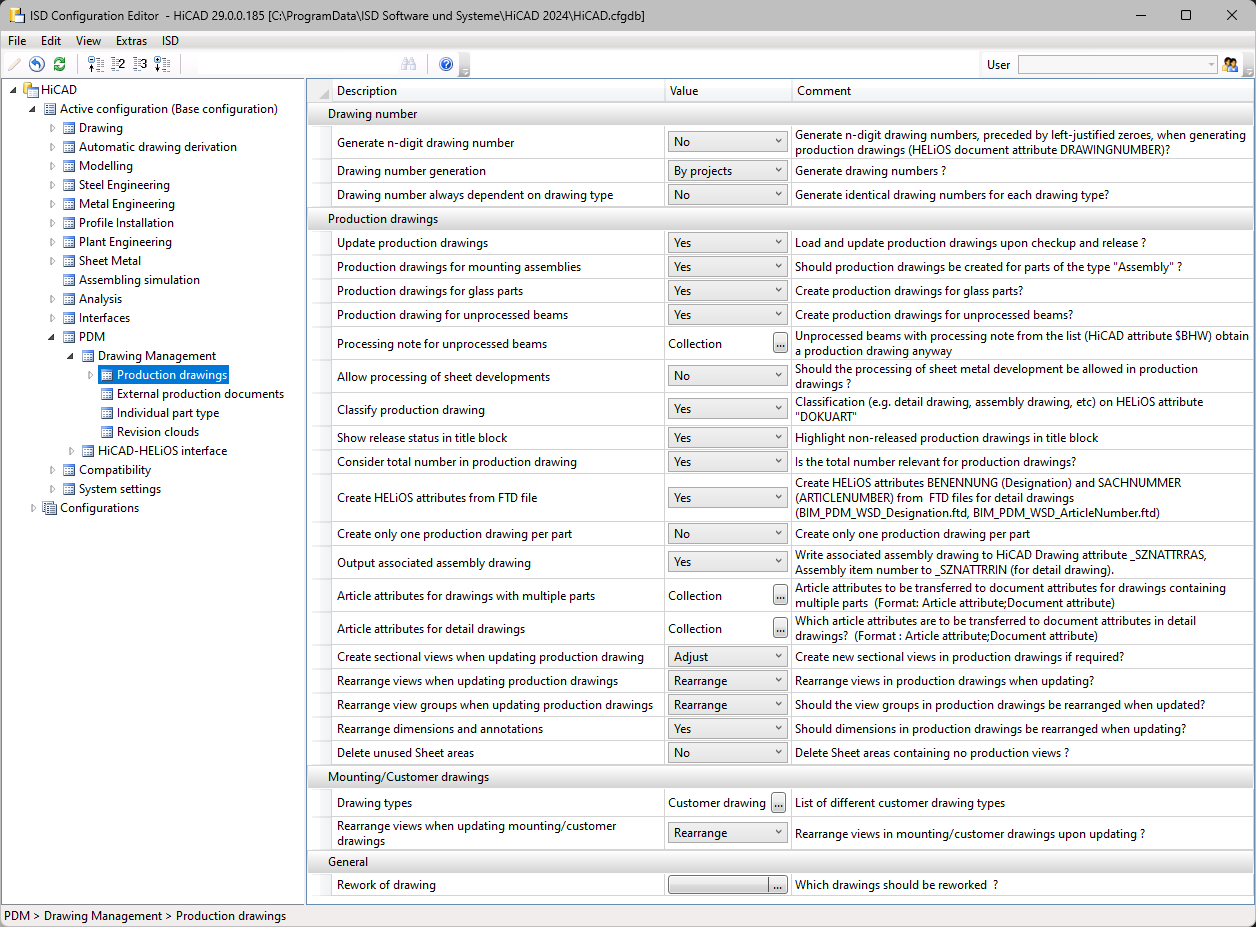Expand the HiCAD-HELiOS interface node
The width and height of the screenshot is (1256, 927).
click(72, 451)
